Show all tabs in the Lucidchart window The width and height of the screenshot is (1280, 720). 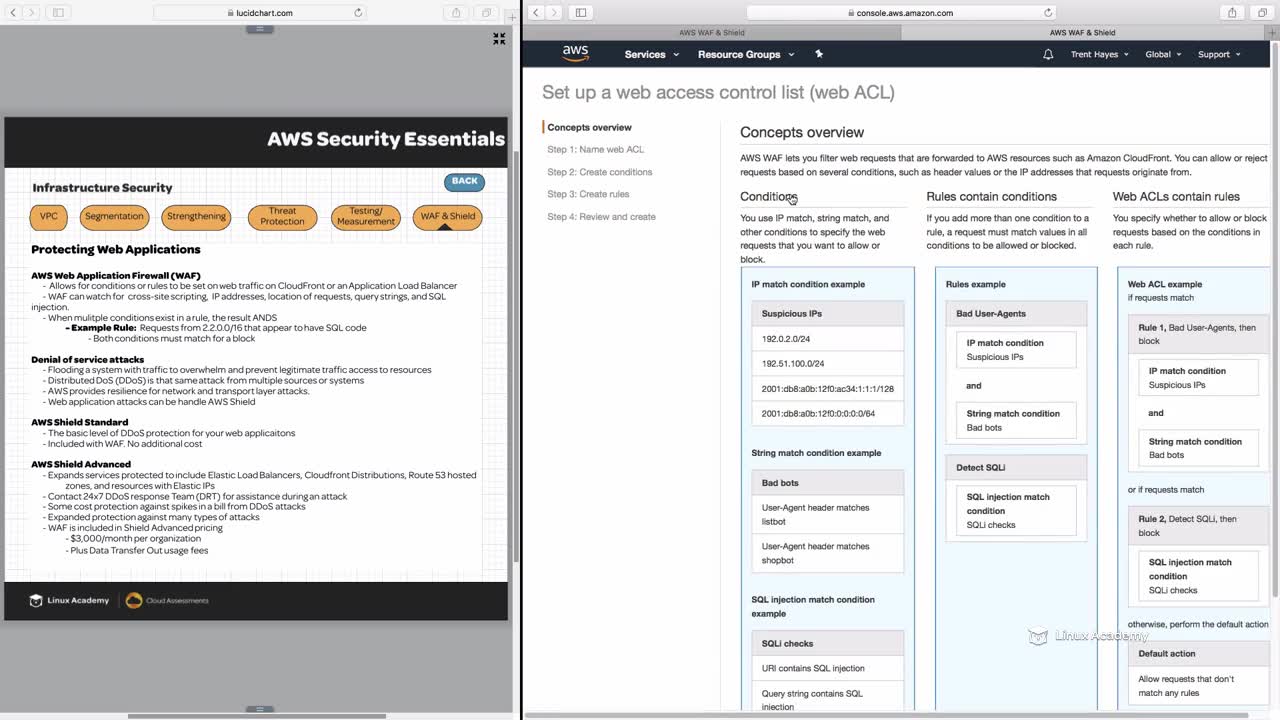pyautogui.click(x=486, y=13)
